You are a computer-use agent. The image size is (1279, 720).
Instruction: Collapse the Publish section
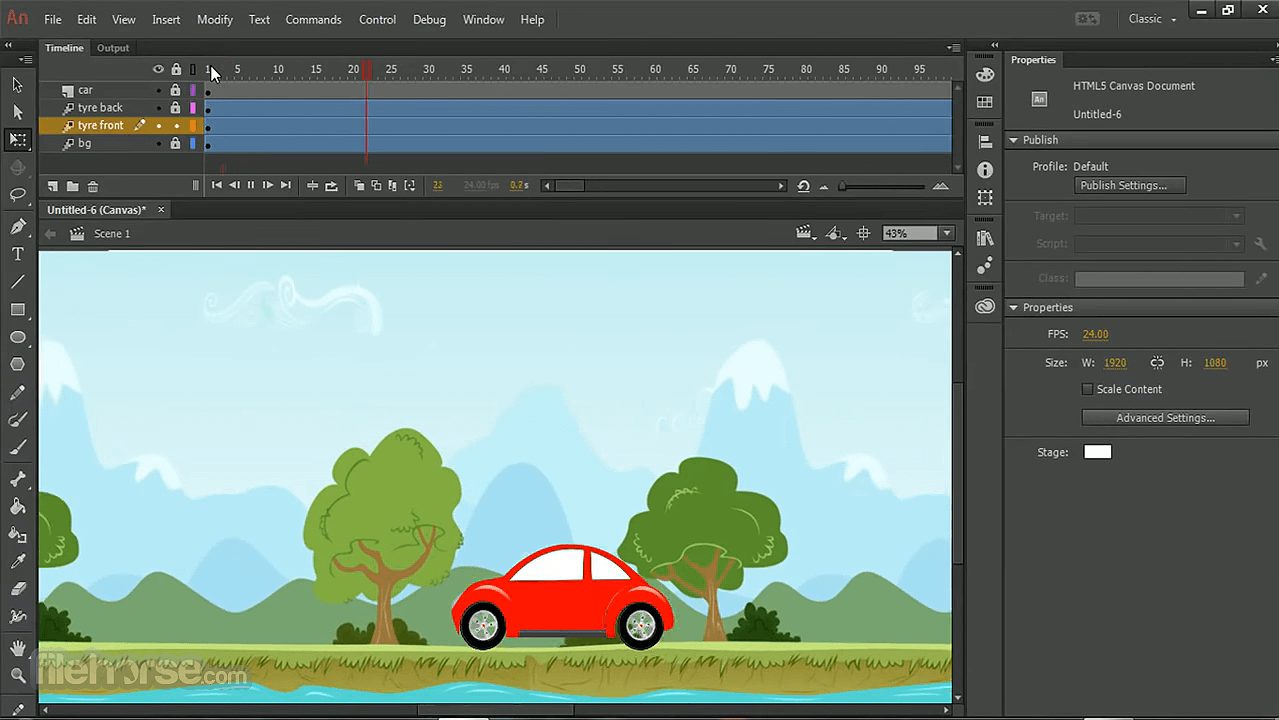pos(1013,140)
